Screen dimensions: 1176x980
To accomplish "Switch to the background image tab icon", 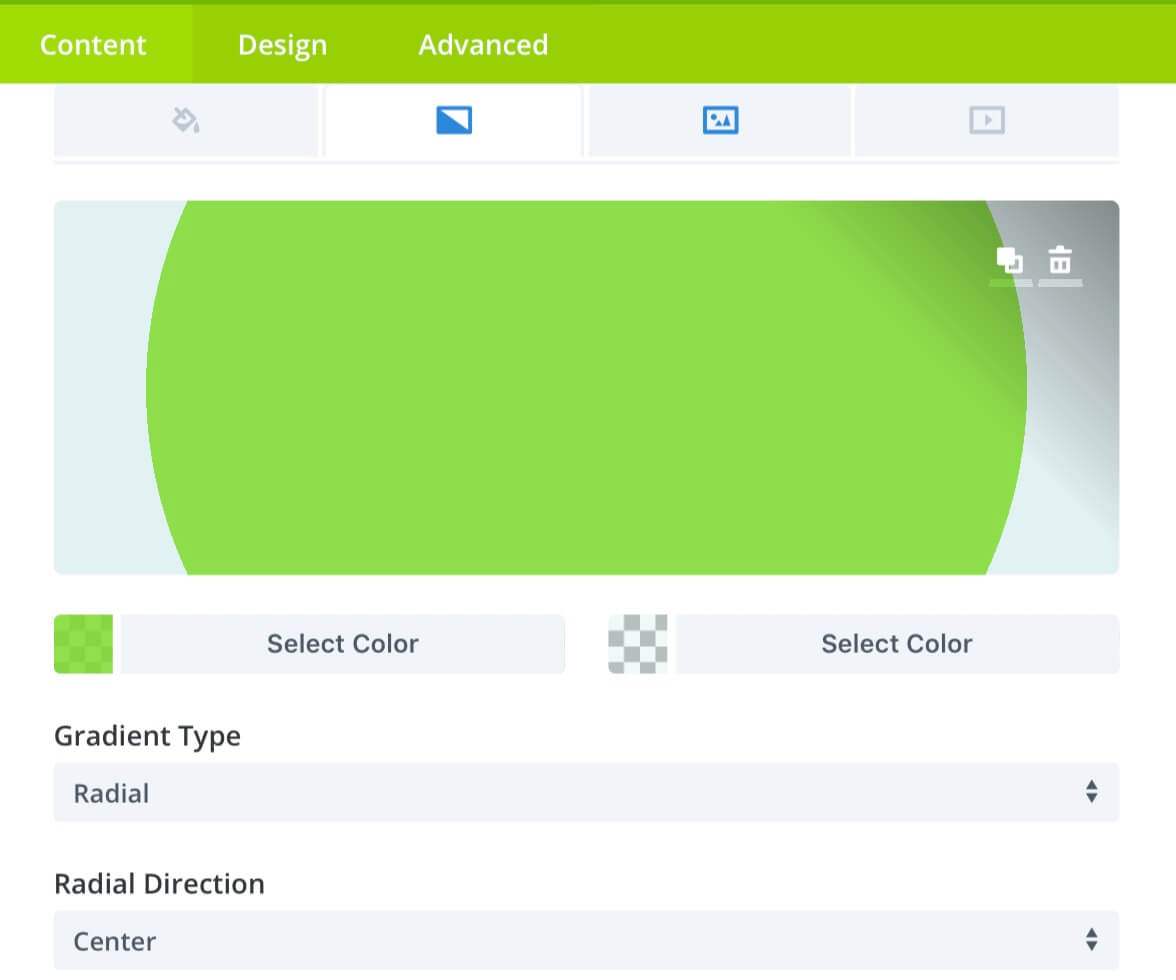I will point(720,120).
